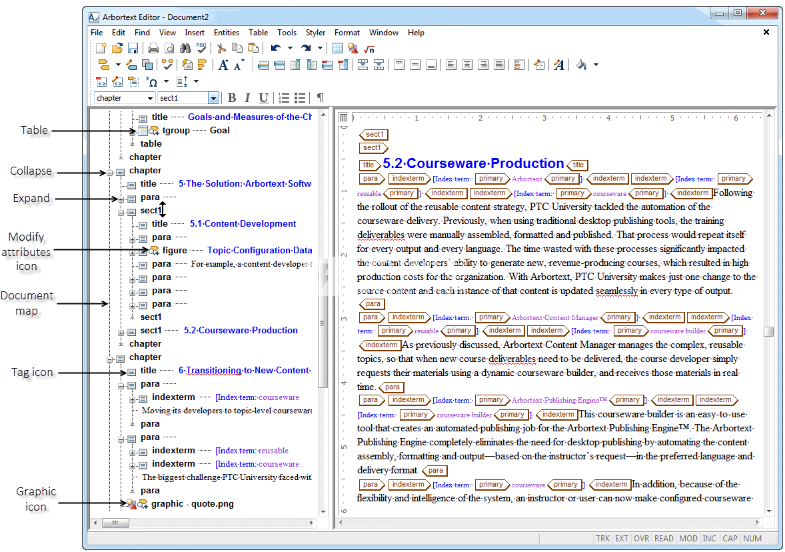Expand sect1 5.2 Courseware Production node
This screenshot has height=552, width=785.
point(121,332)
